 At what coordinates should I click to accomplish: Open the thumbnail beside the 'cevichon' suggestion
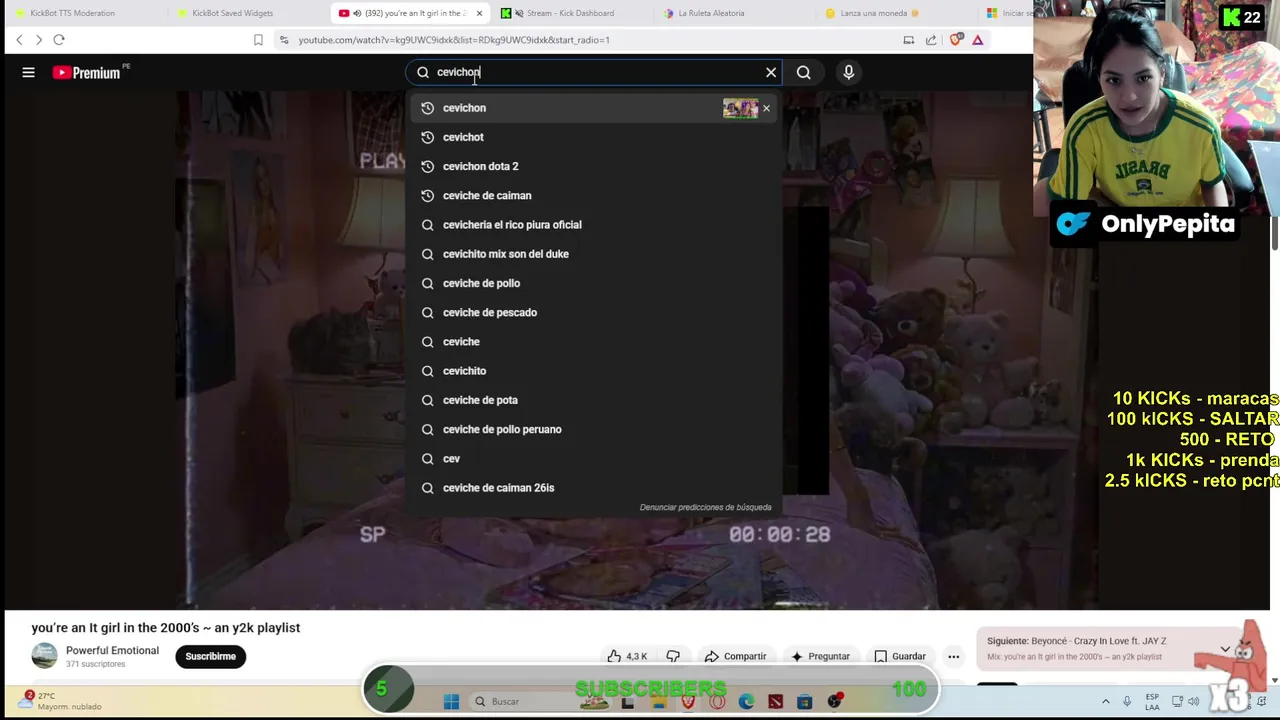(740, 108)
